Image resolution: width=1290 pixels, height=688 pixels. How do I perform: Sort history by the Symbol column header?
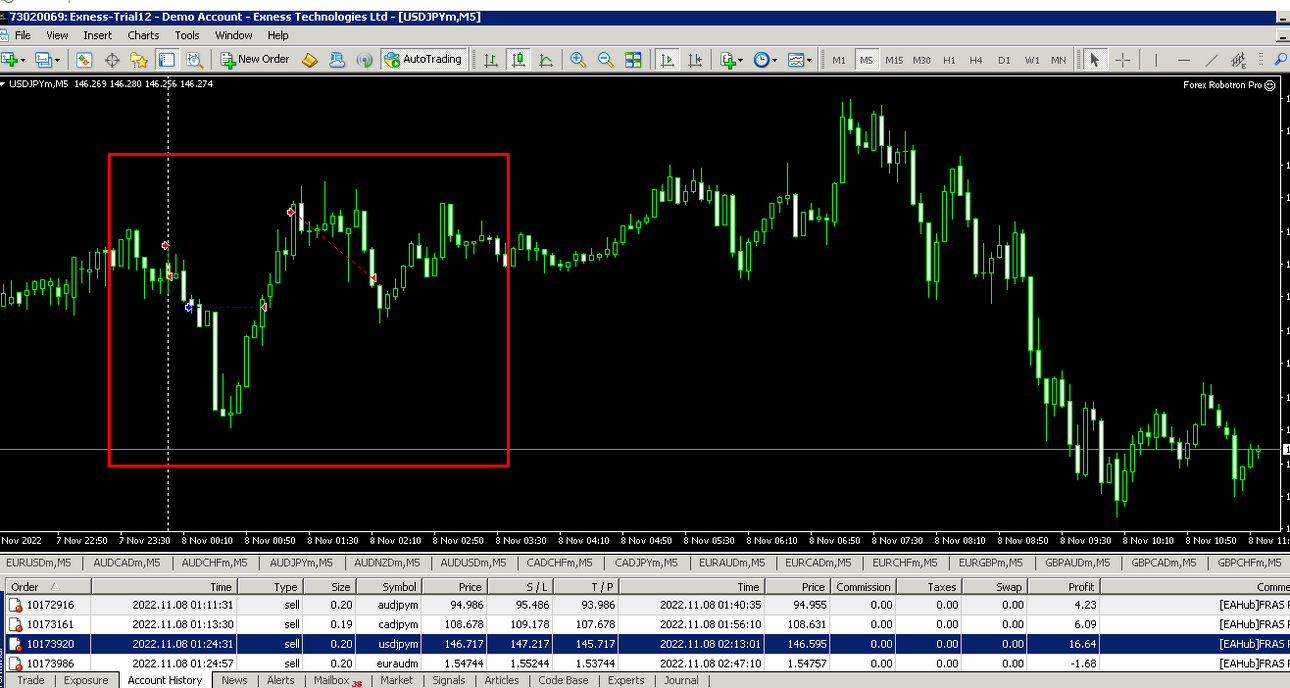click(x=387, y=587)
